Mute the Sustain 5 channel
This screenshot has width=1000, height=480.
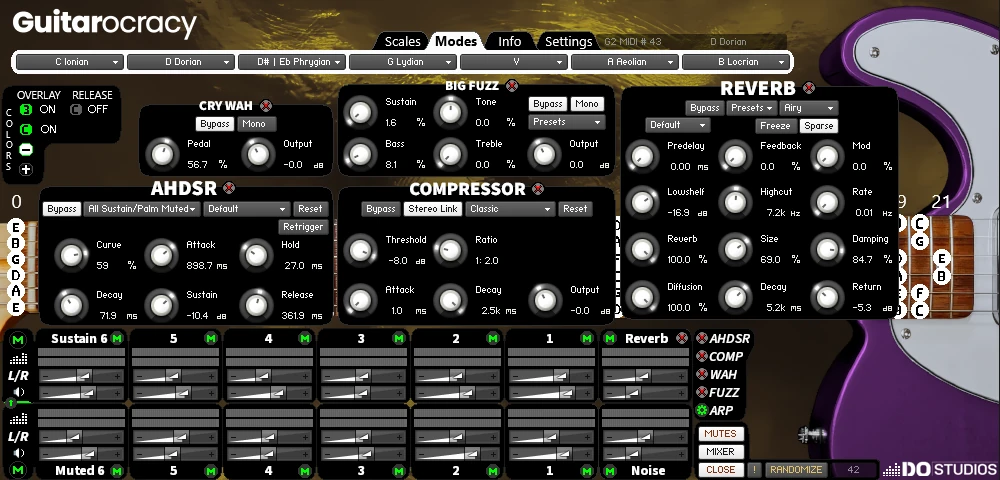point(210,338)
